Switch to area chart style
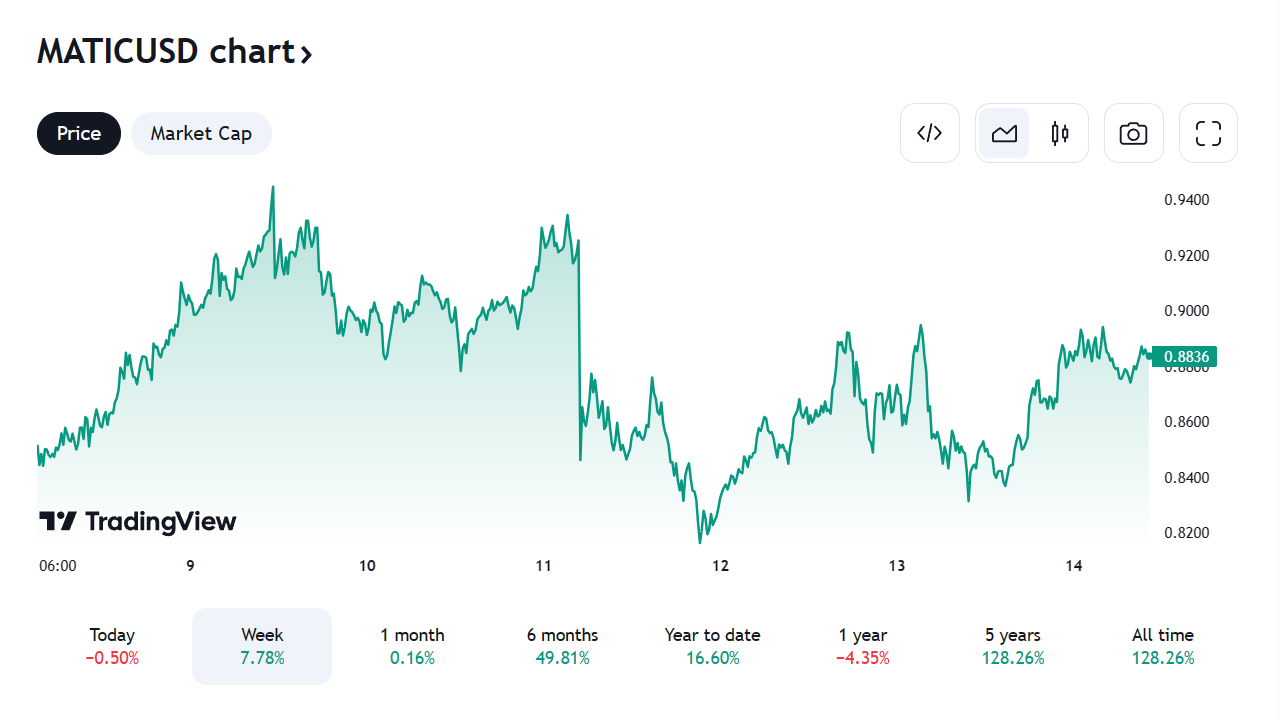This screenshot has width=1280, height=720. click(x=1004, y=133)
